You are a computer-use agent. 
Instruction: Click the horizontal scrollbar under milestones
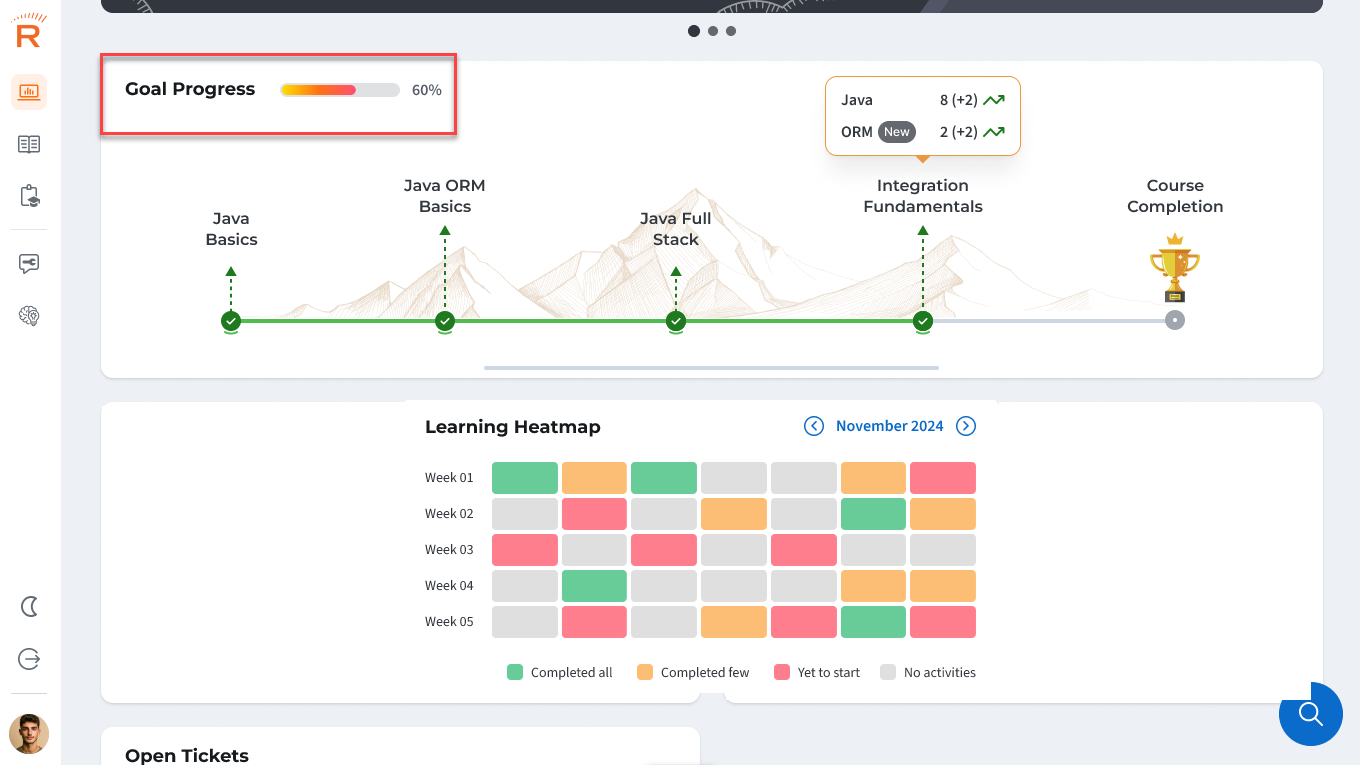coord(711,368)
